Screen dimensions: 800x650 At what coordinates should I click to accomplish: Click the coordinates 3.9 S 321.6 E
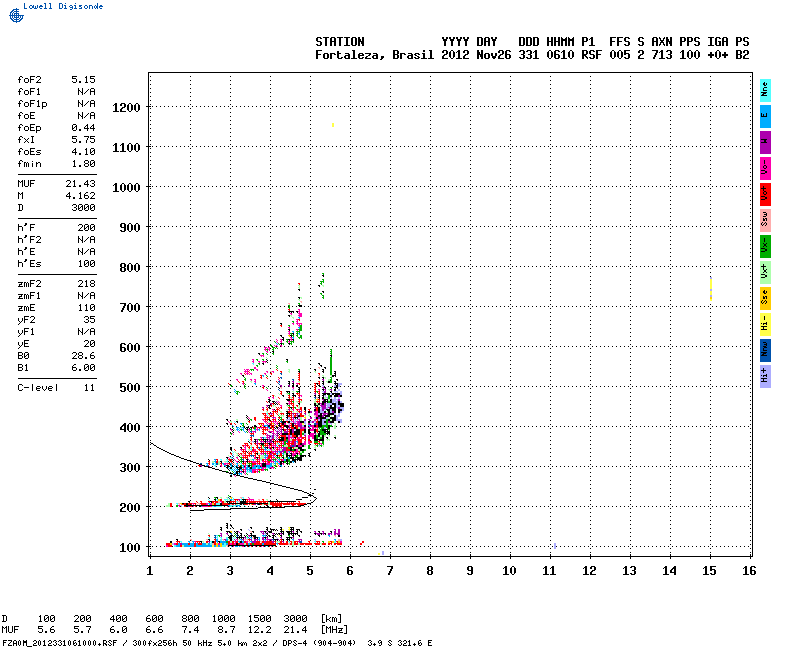coord(399,643)
